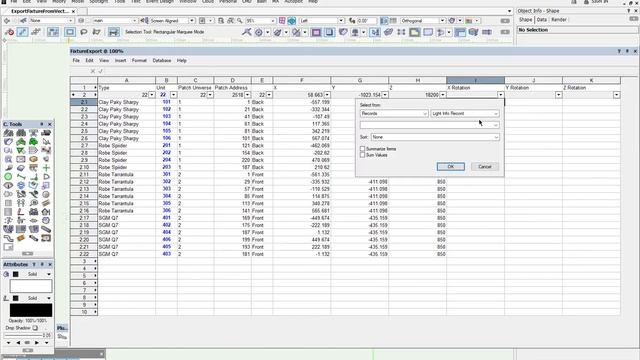Screen dimensions: 640x360
Task: Open the worksheet Insert menu
Action: coord(120,60)
